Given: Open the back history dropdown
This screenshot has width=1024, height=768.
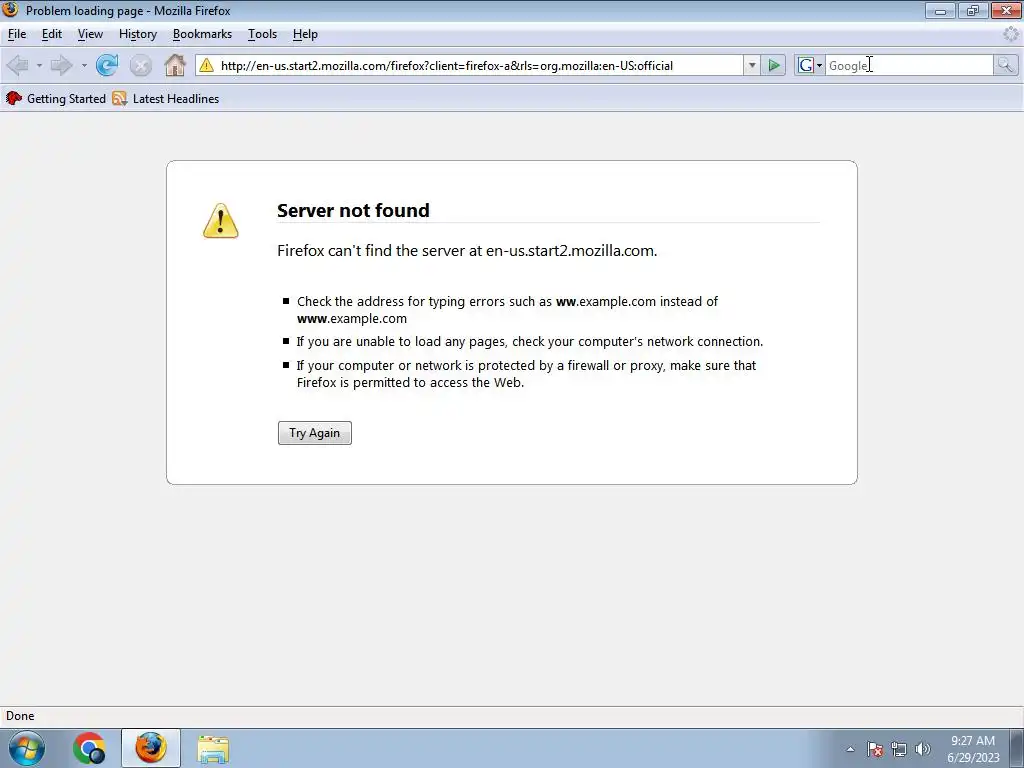Looking at the screenshot, I should tap(39, 65).
